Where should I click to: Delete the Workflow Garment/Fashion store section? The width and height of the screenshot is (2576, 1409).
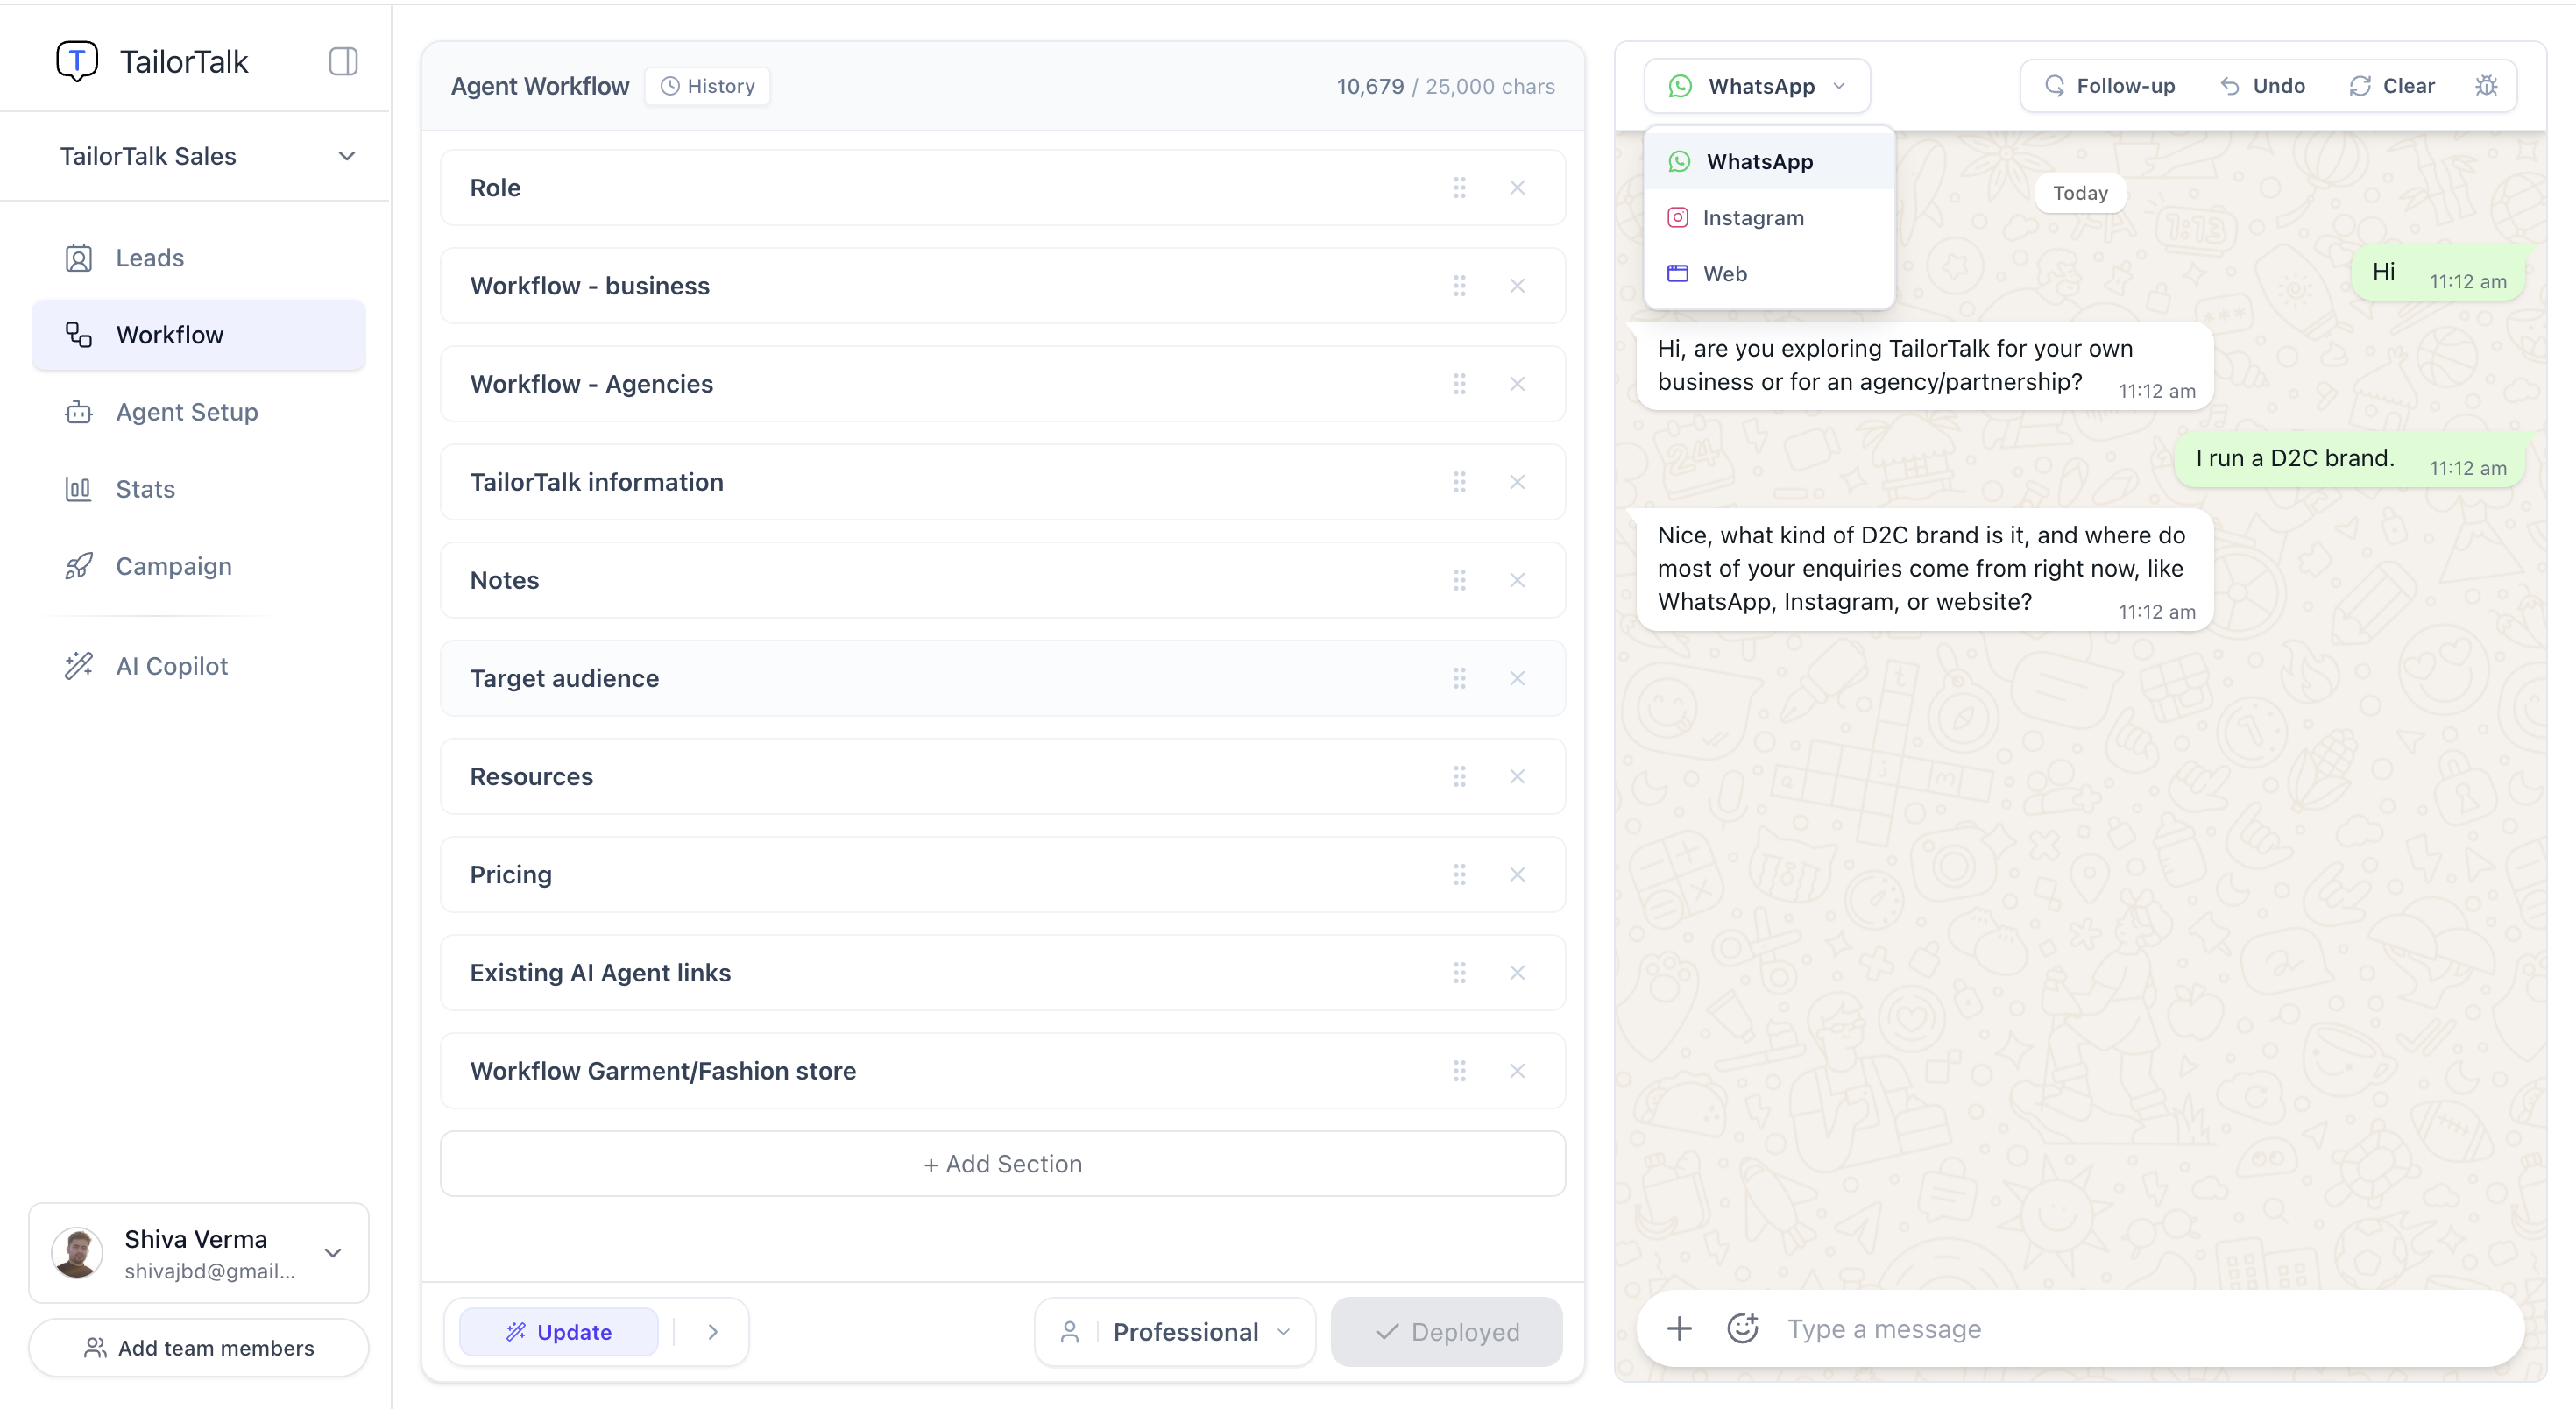click(1517, 1071)
